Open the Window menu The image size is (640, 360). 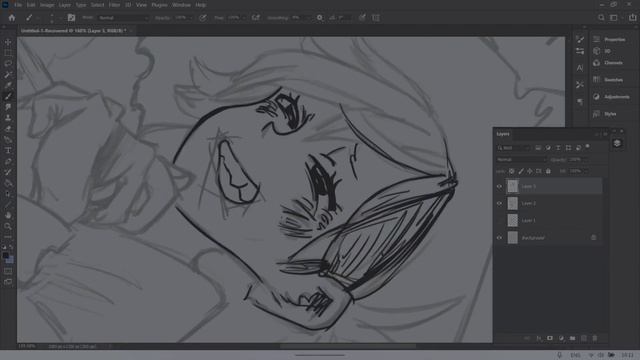click(181, 5)
